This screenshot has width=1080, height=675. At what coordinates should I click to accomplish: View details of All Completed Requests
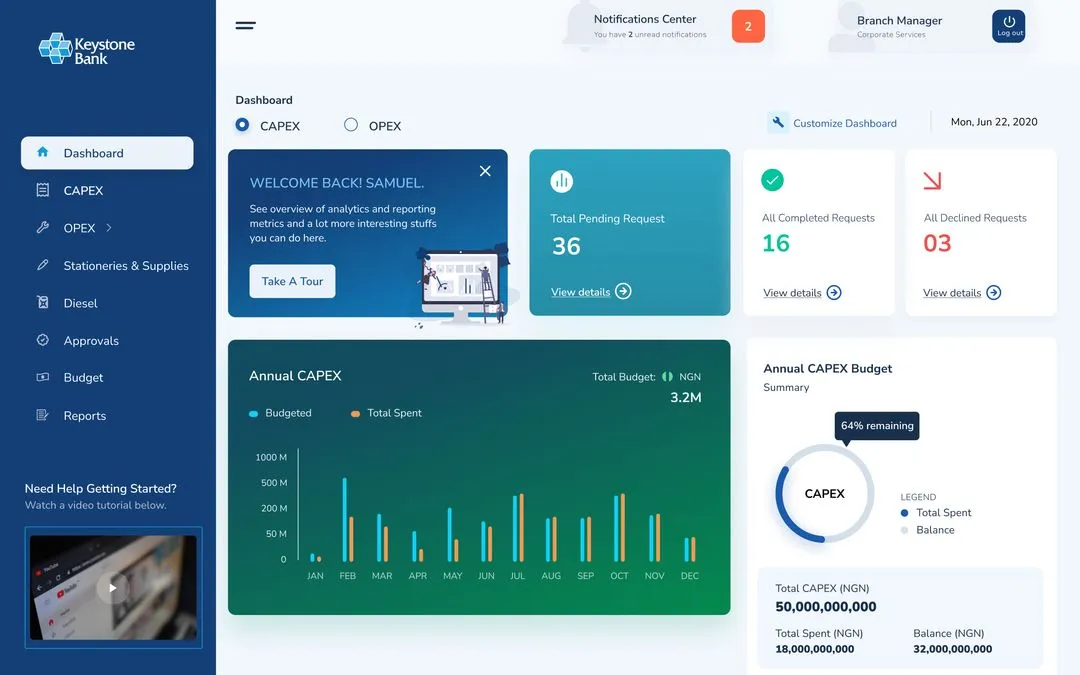pos(792,293)
